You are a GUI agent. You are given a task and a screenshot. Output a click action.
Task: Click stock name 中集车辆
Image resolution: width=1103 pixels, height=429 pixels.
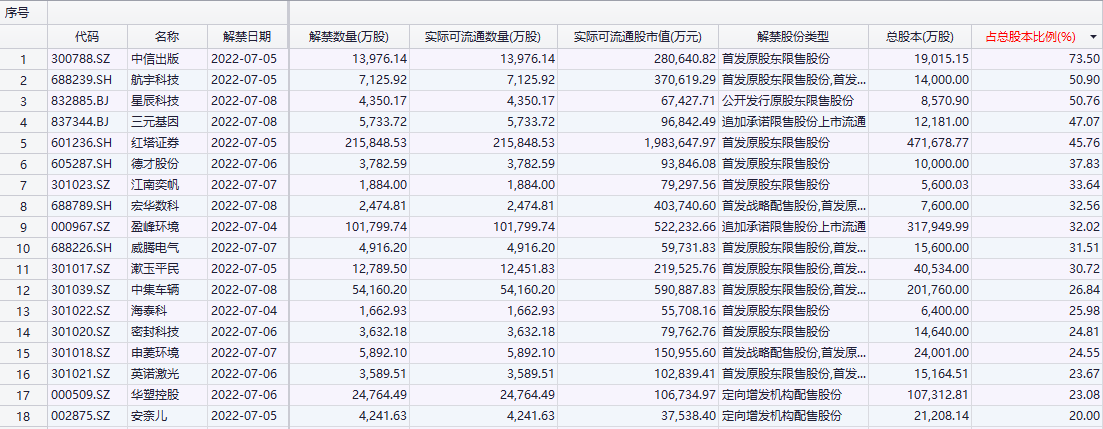coord(155,290)
